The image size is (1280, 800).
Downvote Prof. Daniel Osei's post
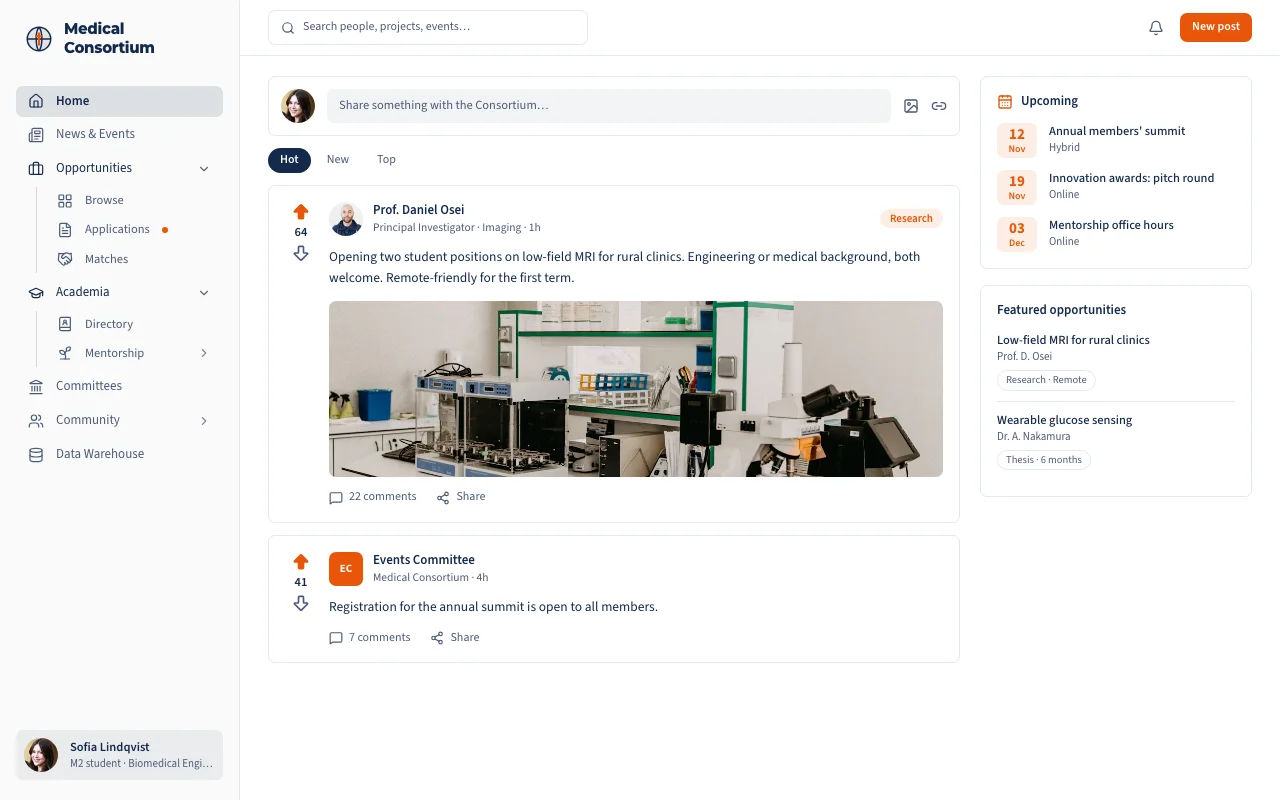coord(301,254)
